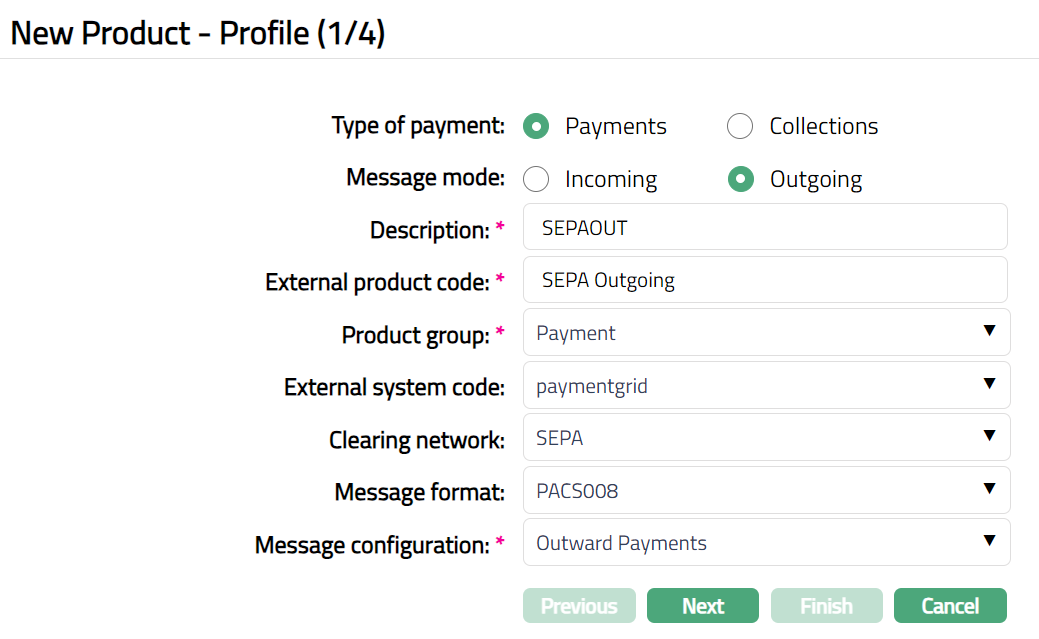This screenshot has width=1039, height=639.
Task: Click the 'Product group:' field label
Action: click(x=415, y=335)
